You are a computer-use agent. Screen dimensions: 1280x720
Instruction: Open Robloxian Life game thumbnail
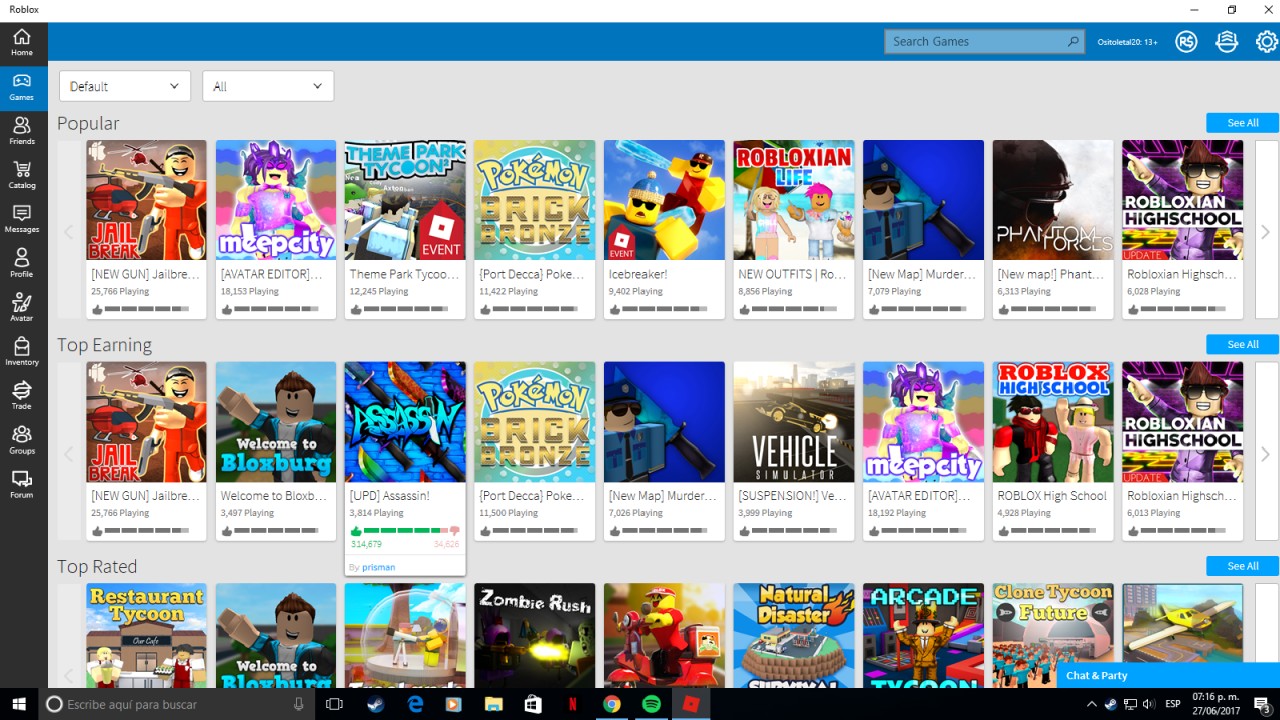tap(794, 200)
